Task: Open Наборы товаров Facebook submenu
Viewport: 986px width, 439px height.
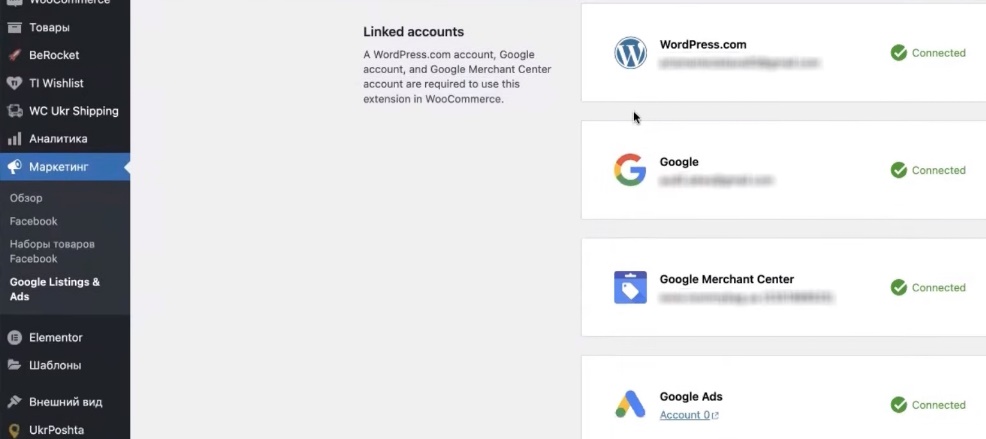Action: coord(52,251)
